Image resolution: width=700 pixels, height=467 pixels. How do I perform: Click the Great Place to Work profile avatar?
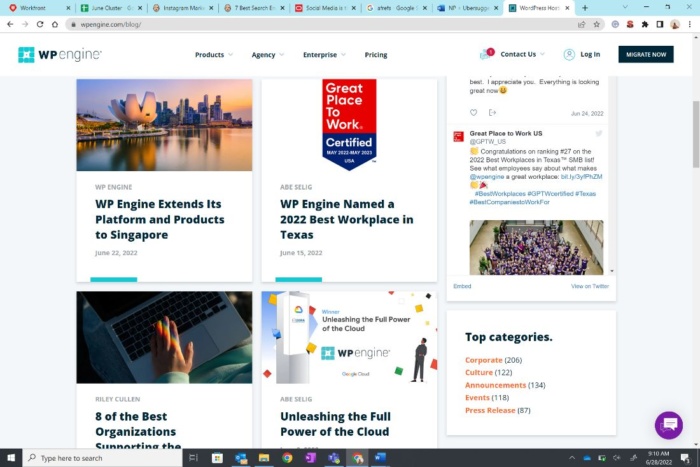tap(458, 137)
